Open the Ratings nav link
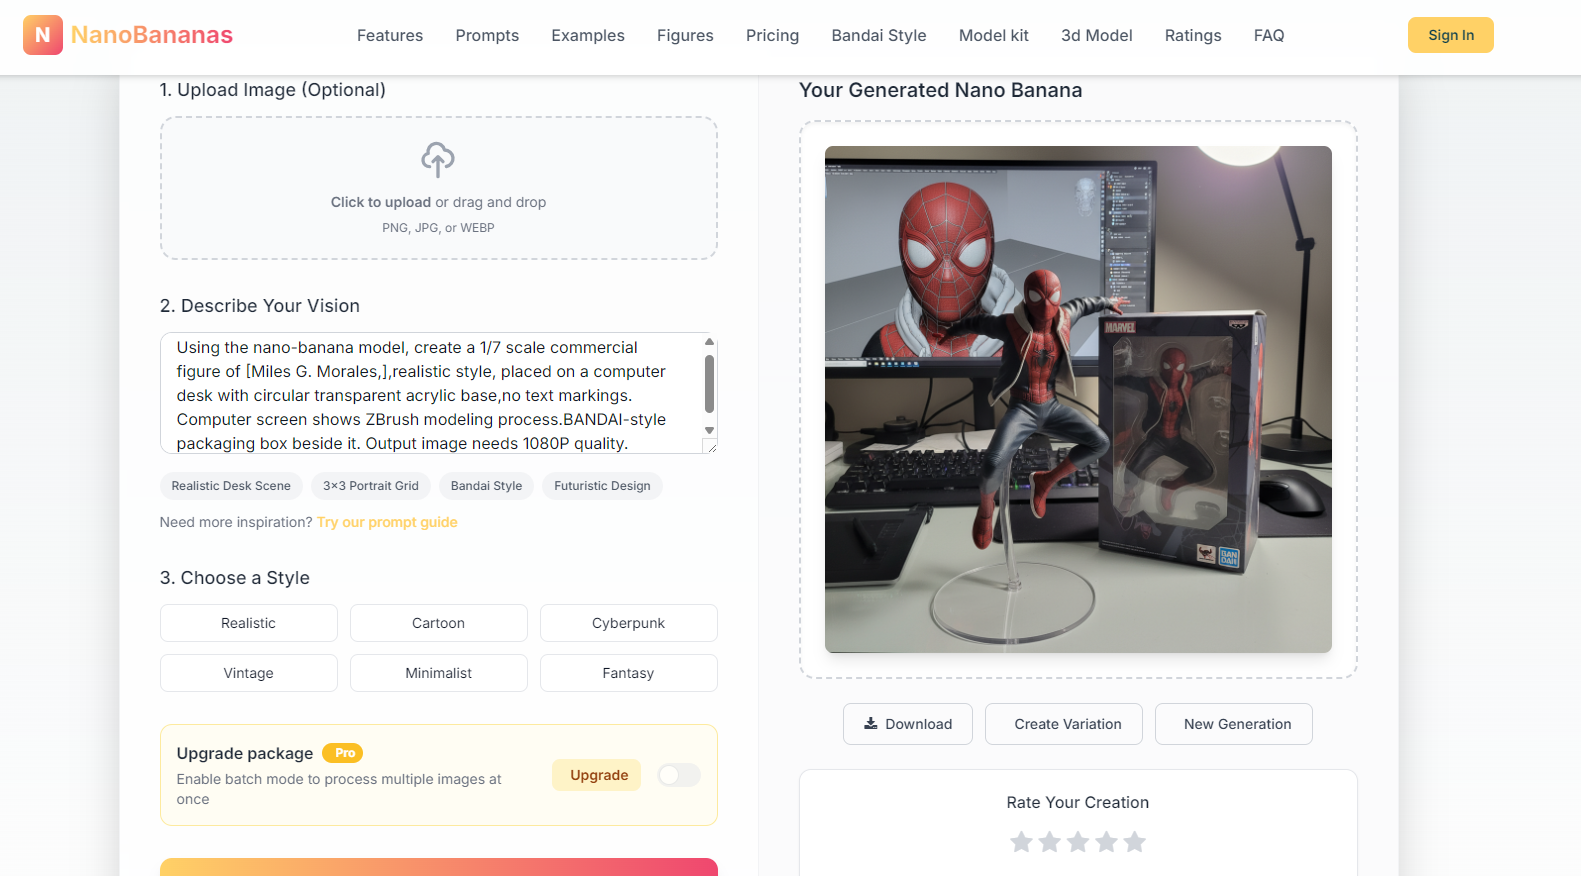 click(1193, 35)
